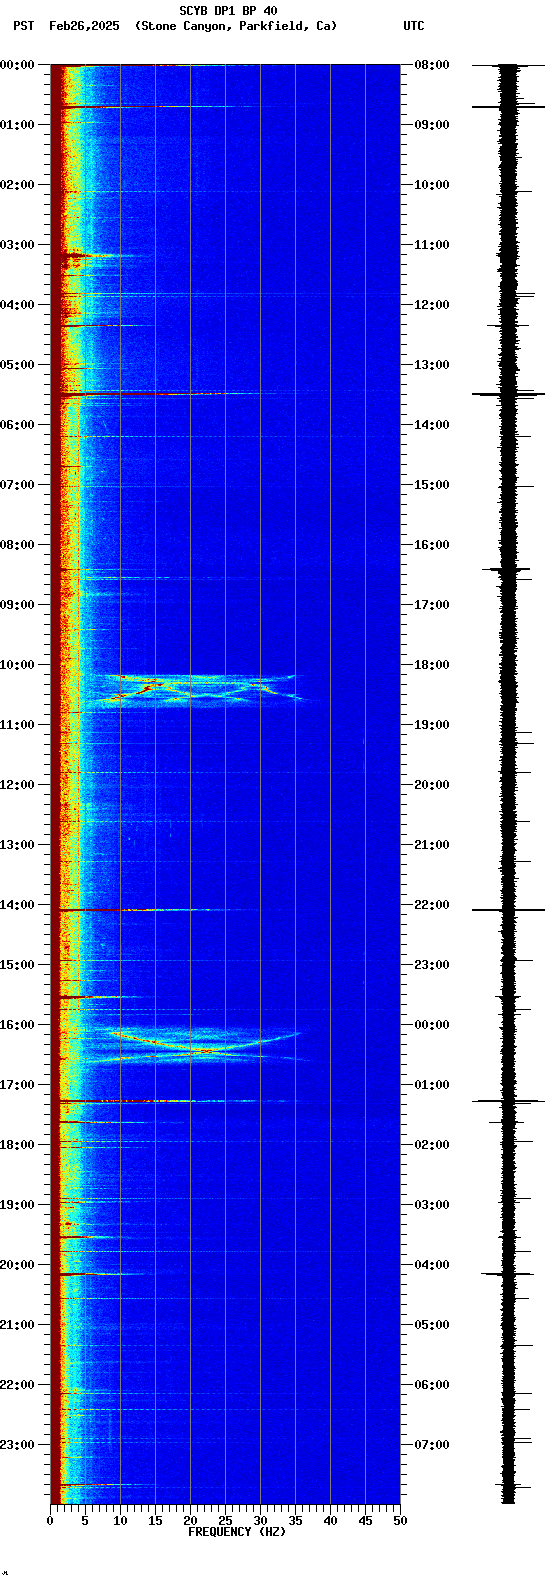Click the '50' frequency tick label
This screenshot has width=552, height=1584.
[x=400, y=1521]
